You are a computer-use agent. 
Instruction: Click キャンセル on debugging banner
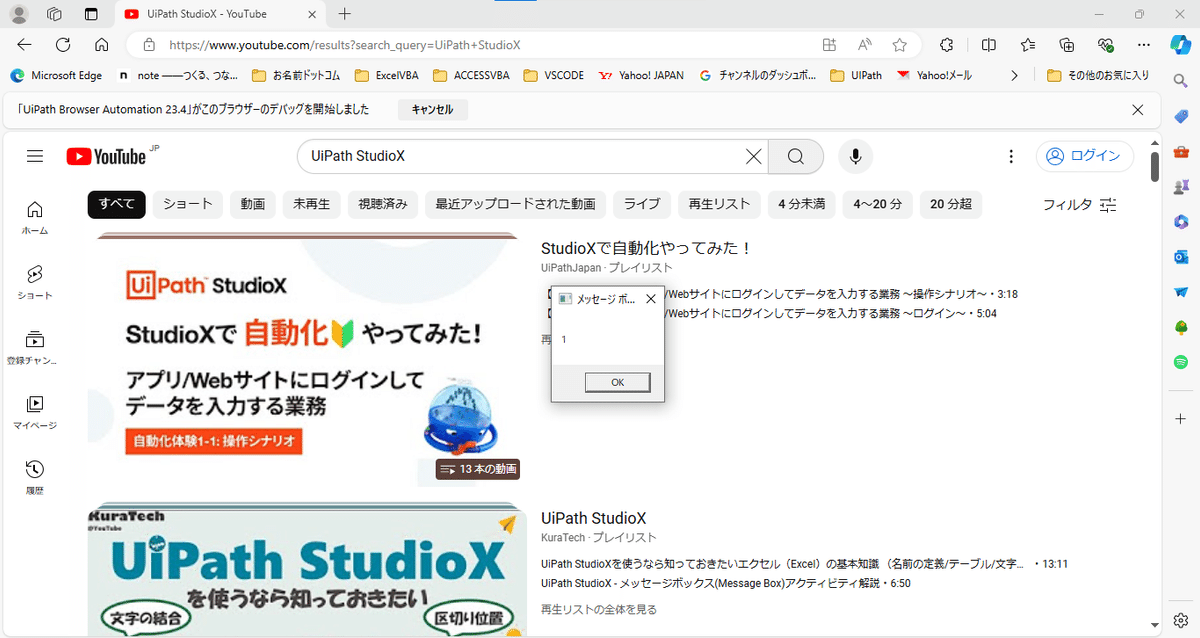(432, 109)
